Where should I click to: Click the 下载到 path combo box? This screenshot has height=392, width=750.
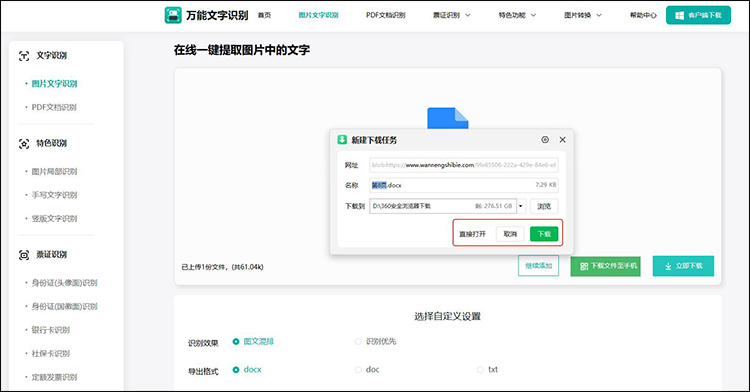443,206
